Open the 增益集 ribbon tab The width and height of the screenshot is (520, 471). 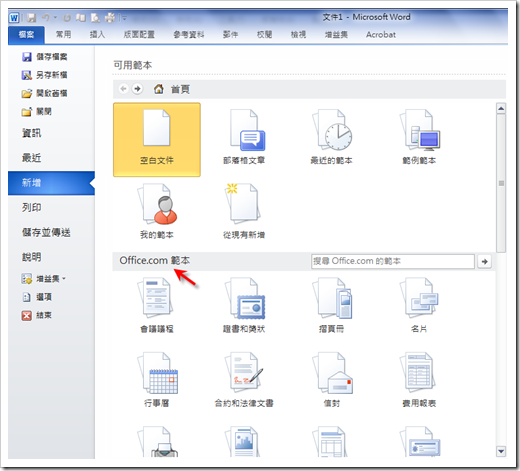(336, 35)
